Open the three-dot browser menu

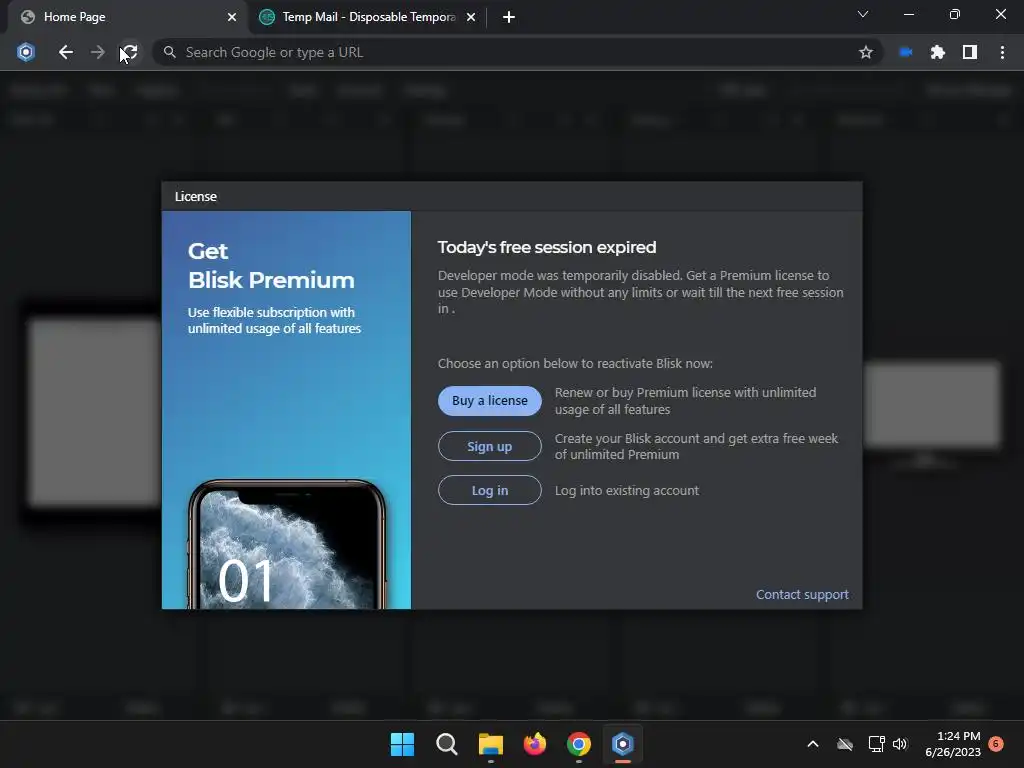1002,52
